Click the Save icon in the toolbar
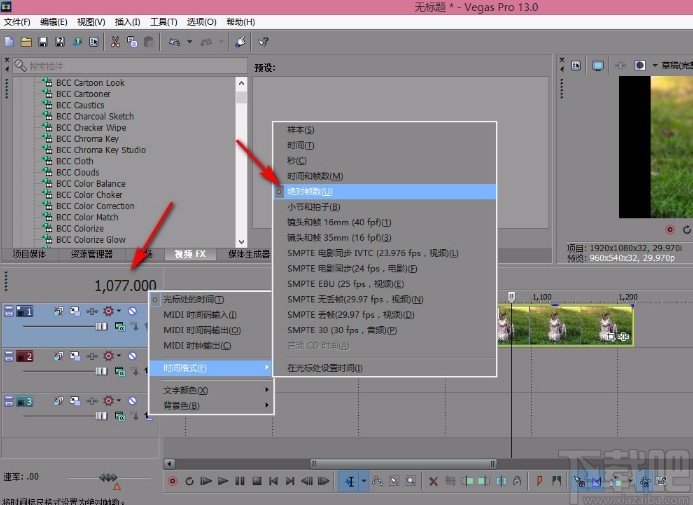 (x=43, y=42)
